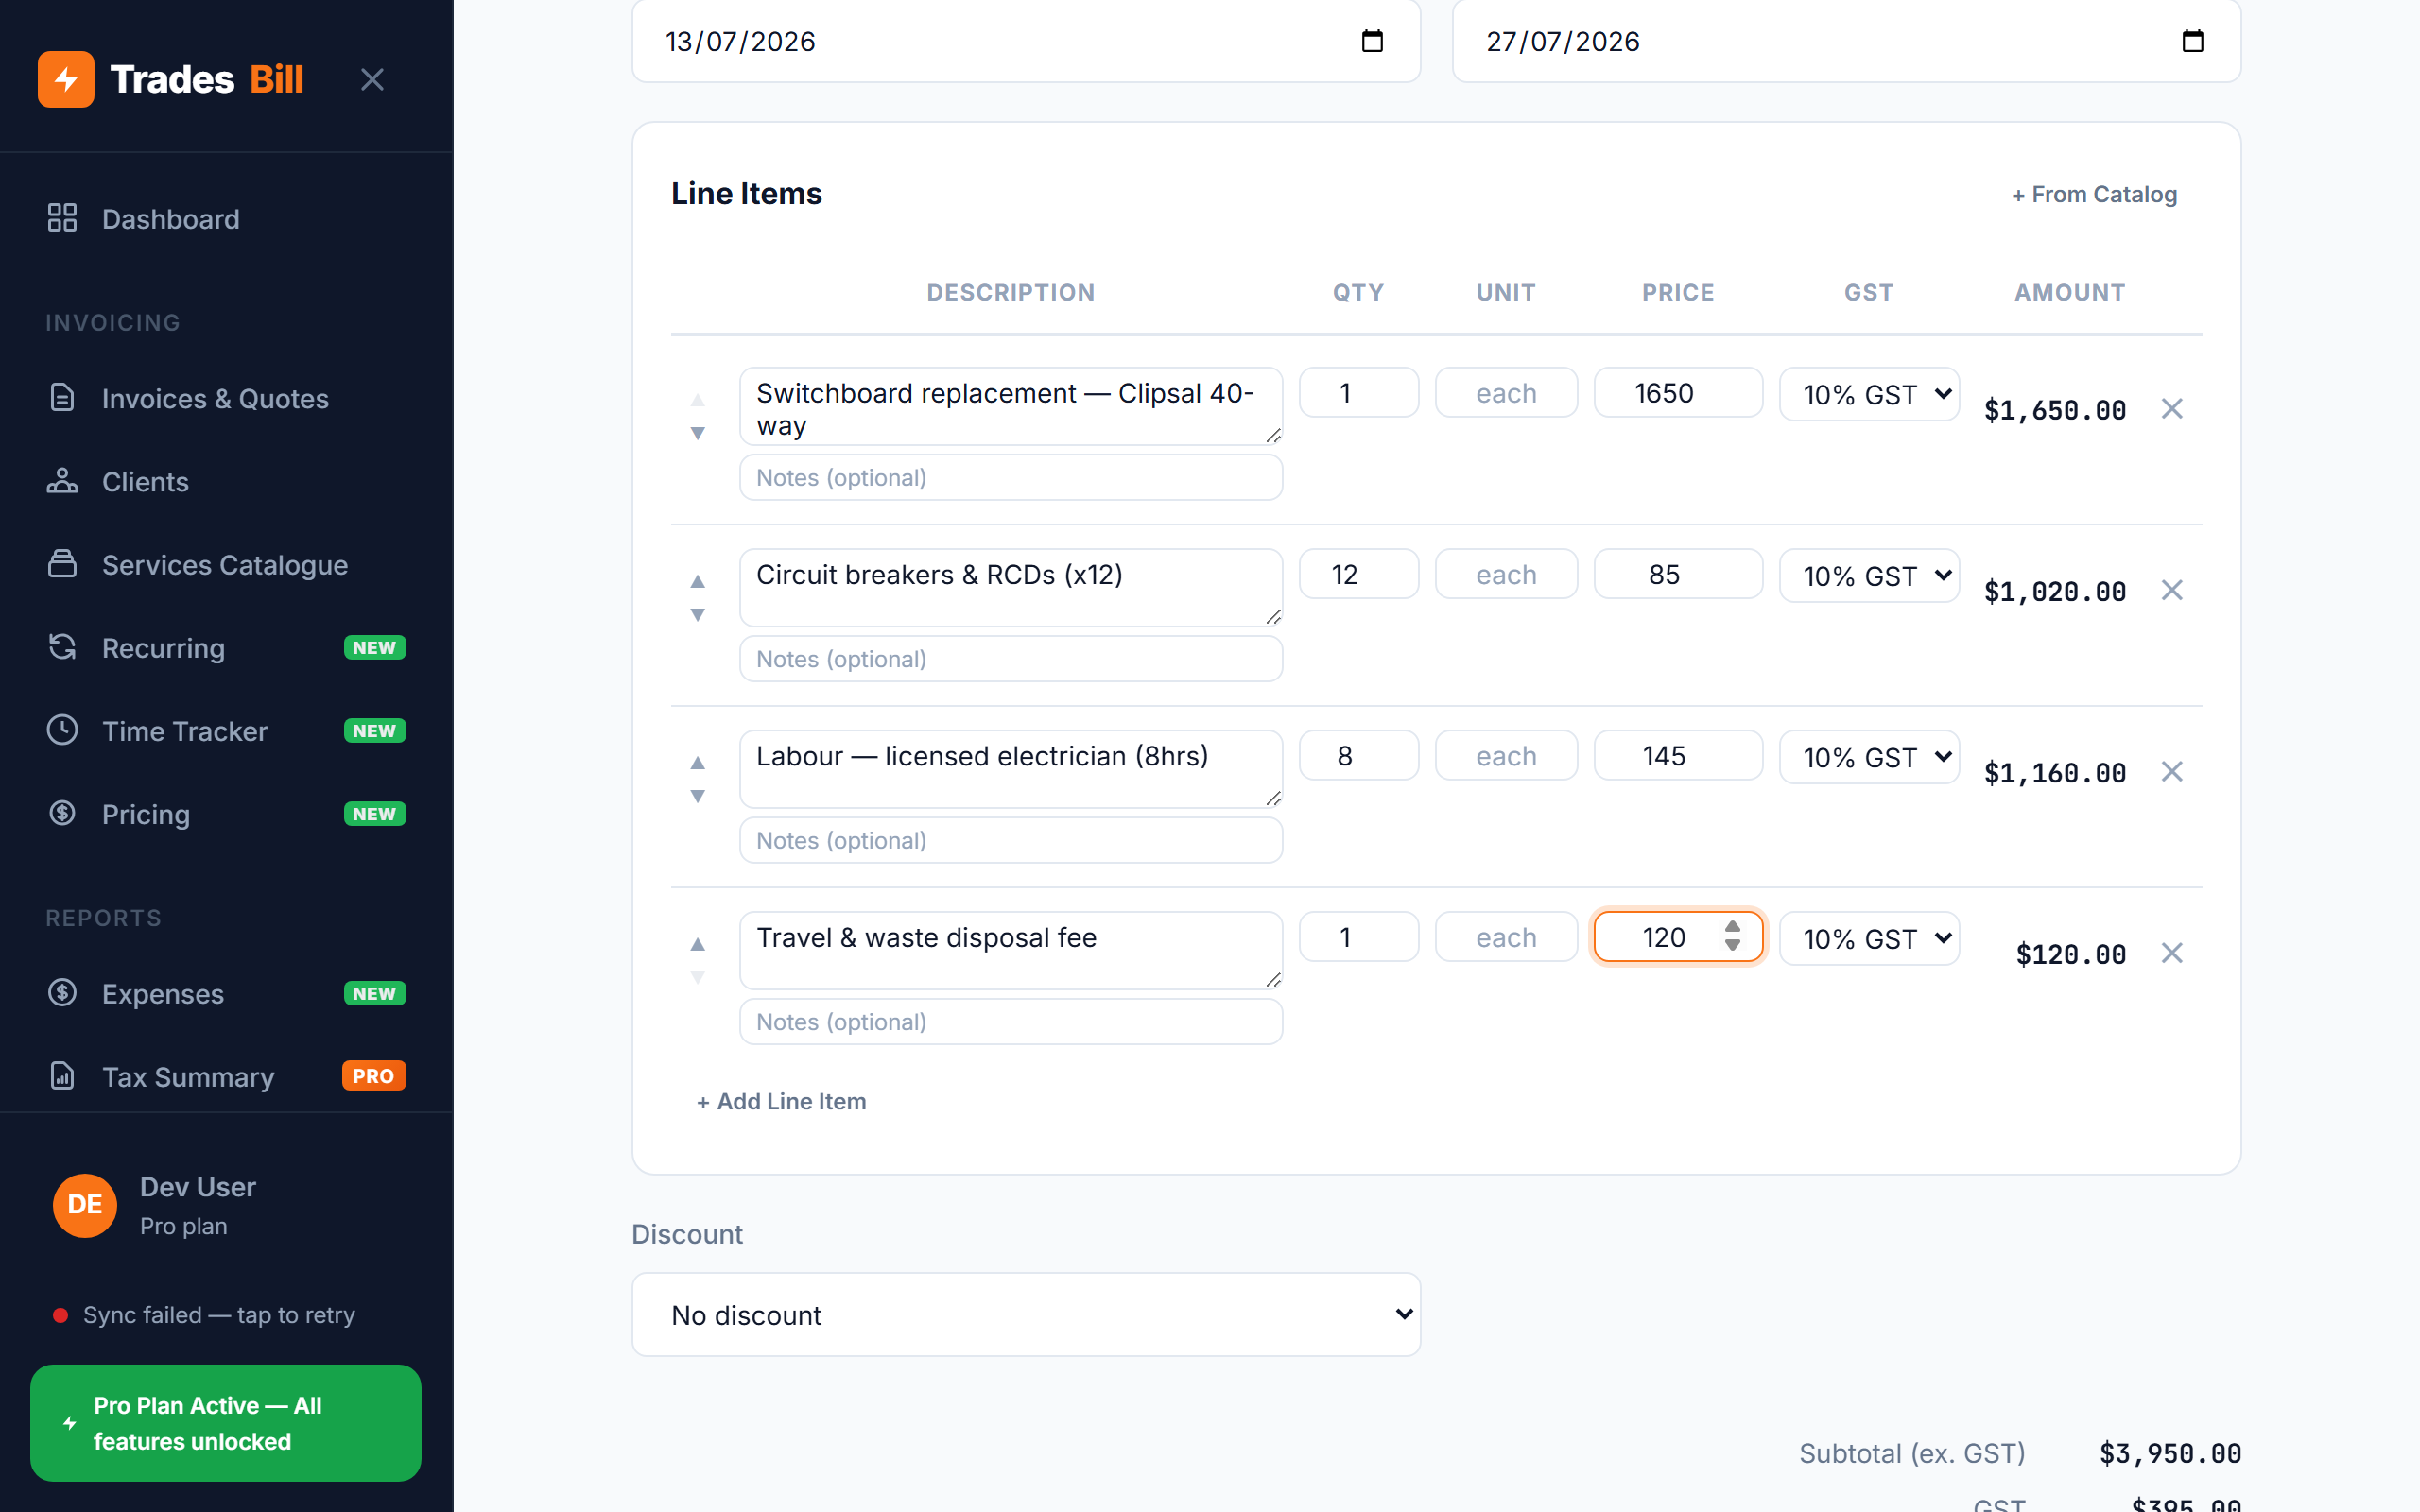Move Circuit breakers row up
This screenshot has height=1512, width=2420.
click(x=698, y=581)
